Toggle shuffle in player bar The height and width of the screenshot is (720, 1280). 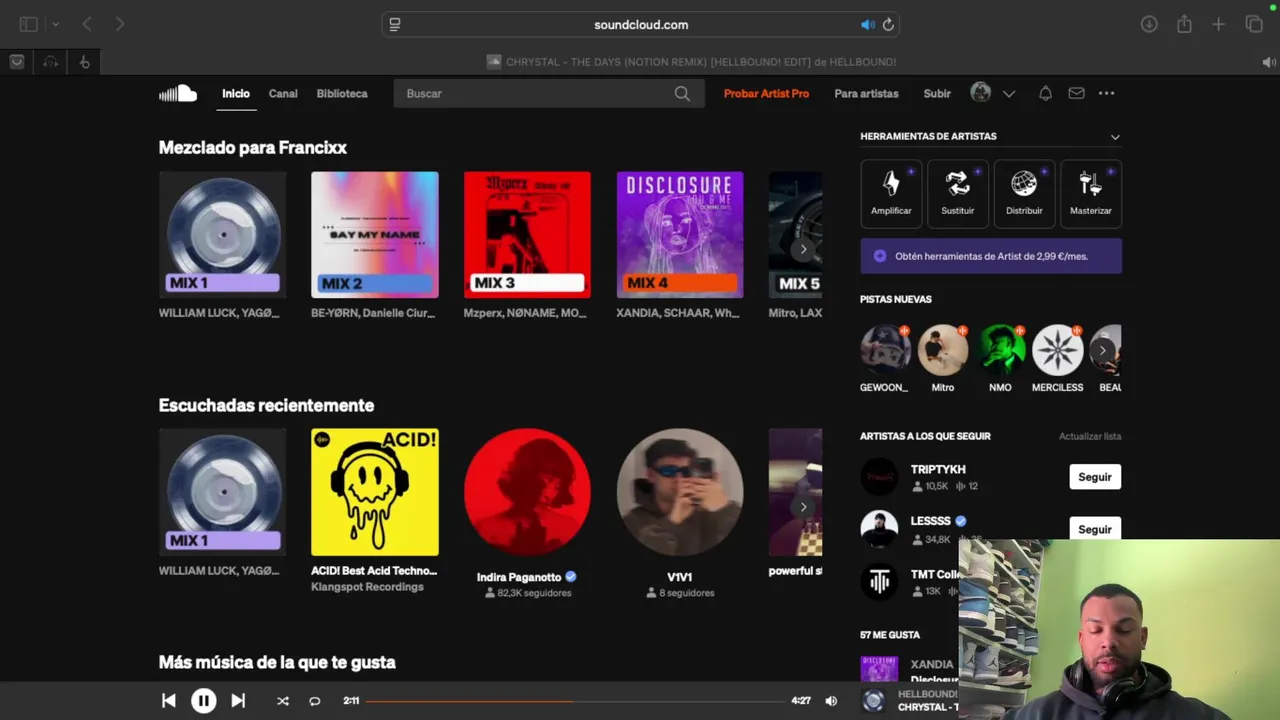click(x=283, y=701)
